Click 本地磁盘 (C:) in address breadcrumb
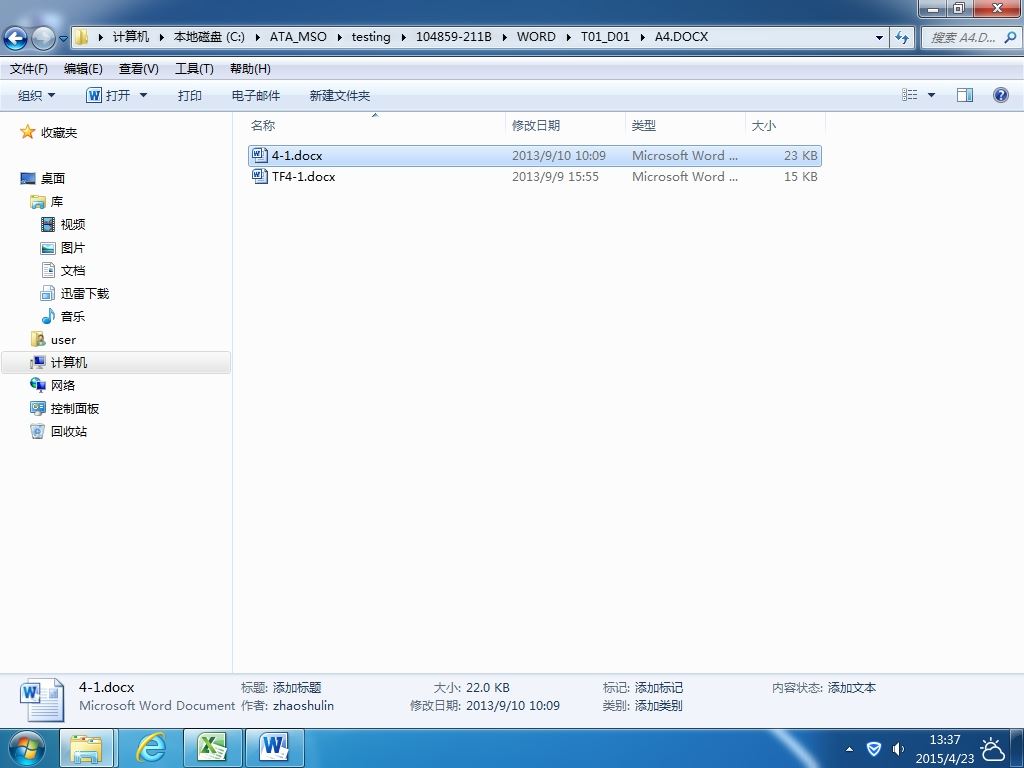 [x=209, y=37]
